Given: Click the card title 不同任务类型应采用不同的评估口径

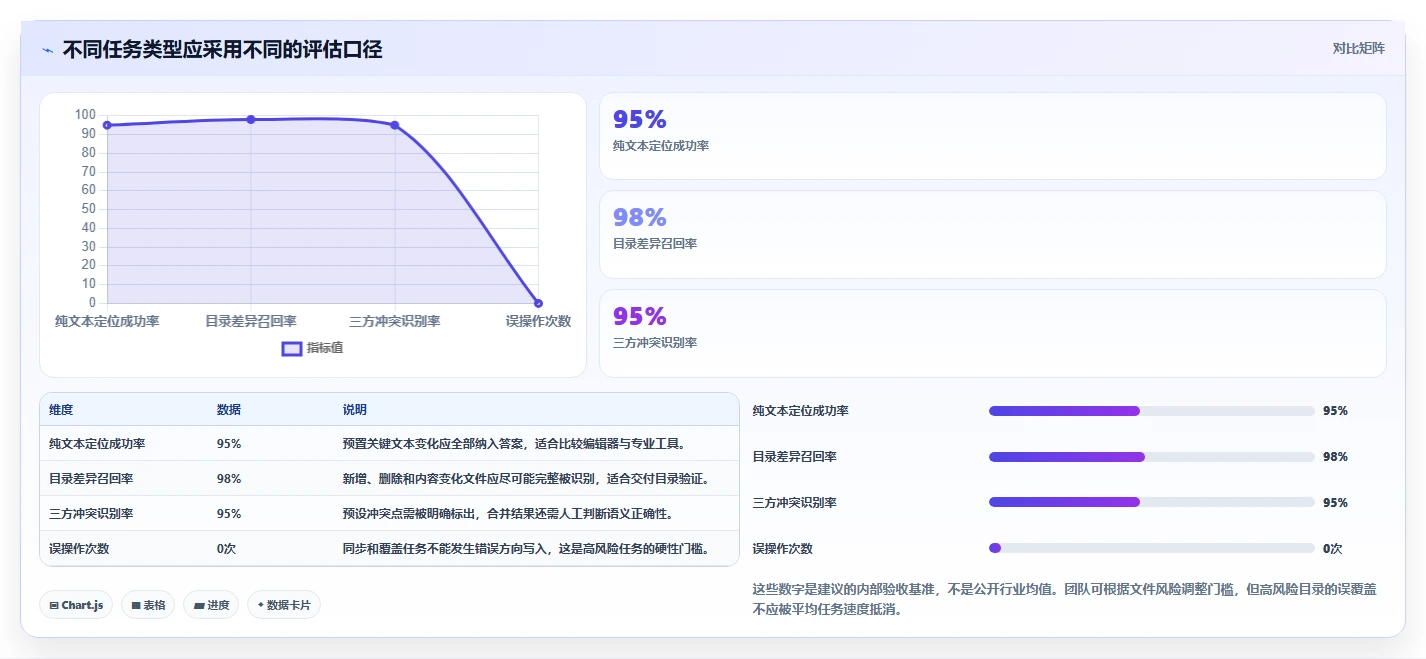Looking at the screenshot, I should (x=222, y=49).
